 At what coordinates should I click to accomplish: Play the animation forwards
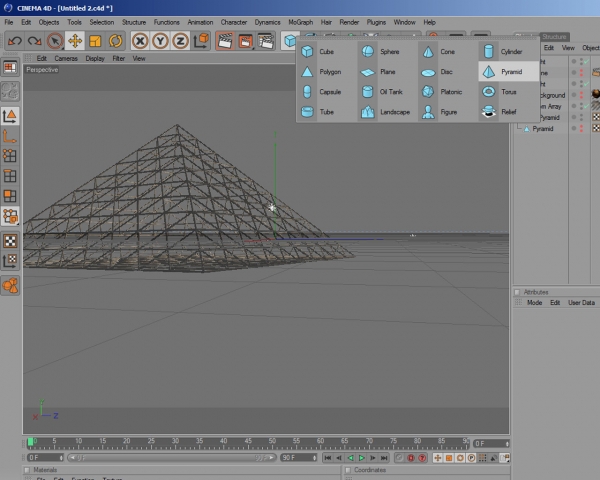(361, 458)
